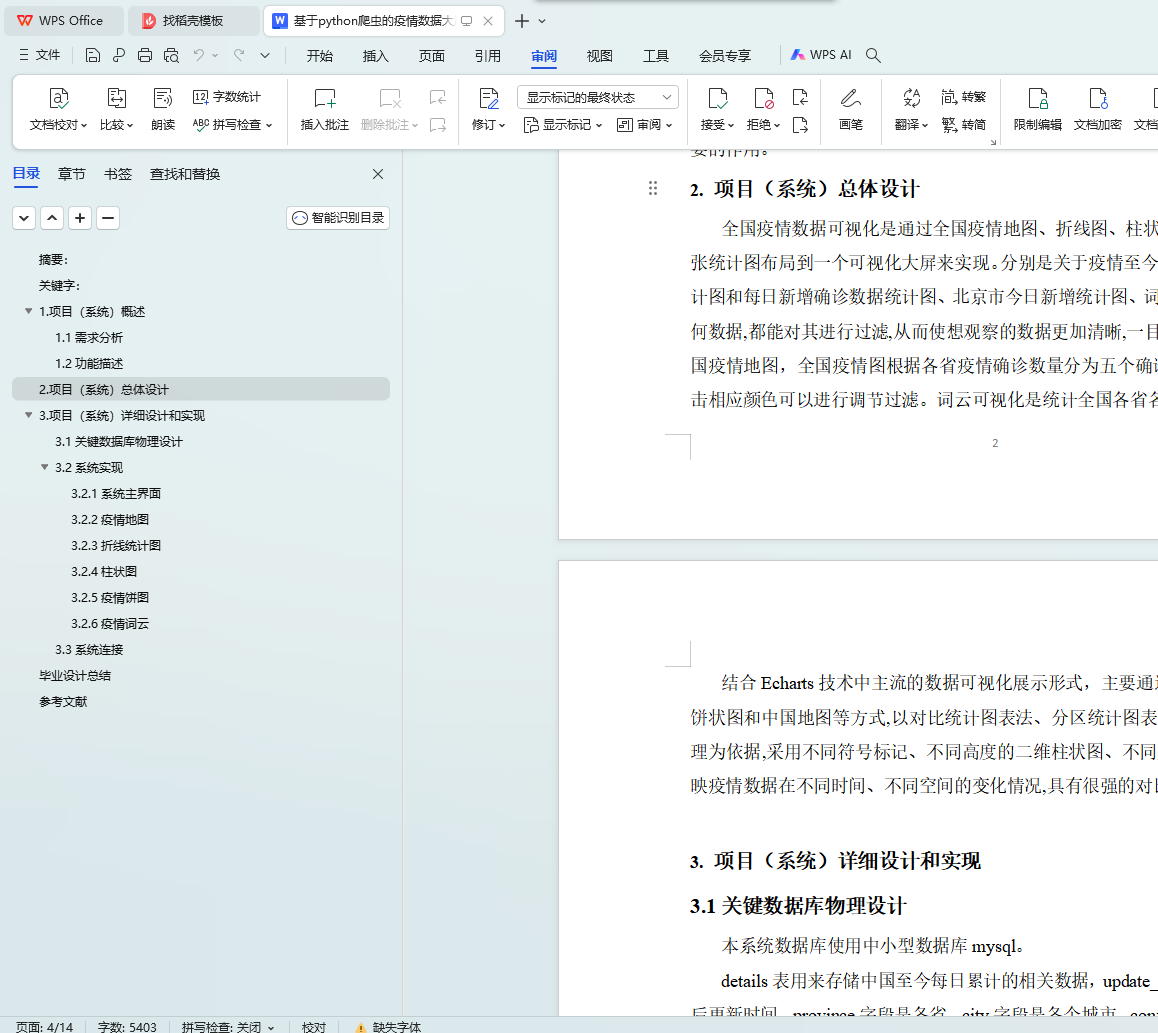
Task: Switch to the 插入 ribbon tab
Action: [x=376, y=56]
